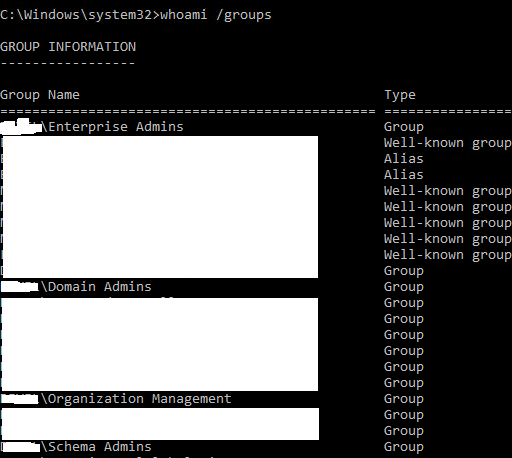This screenshot has height=458, width=512.
Task: Click the Group Name column header
Action: click(x=40, y=95)
